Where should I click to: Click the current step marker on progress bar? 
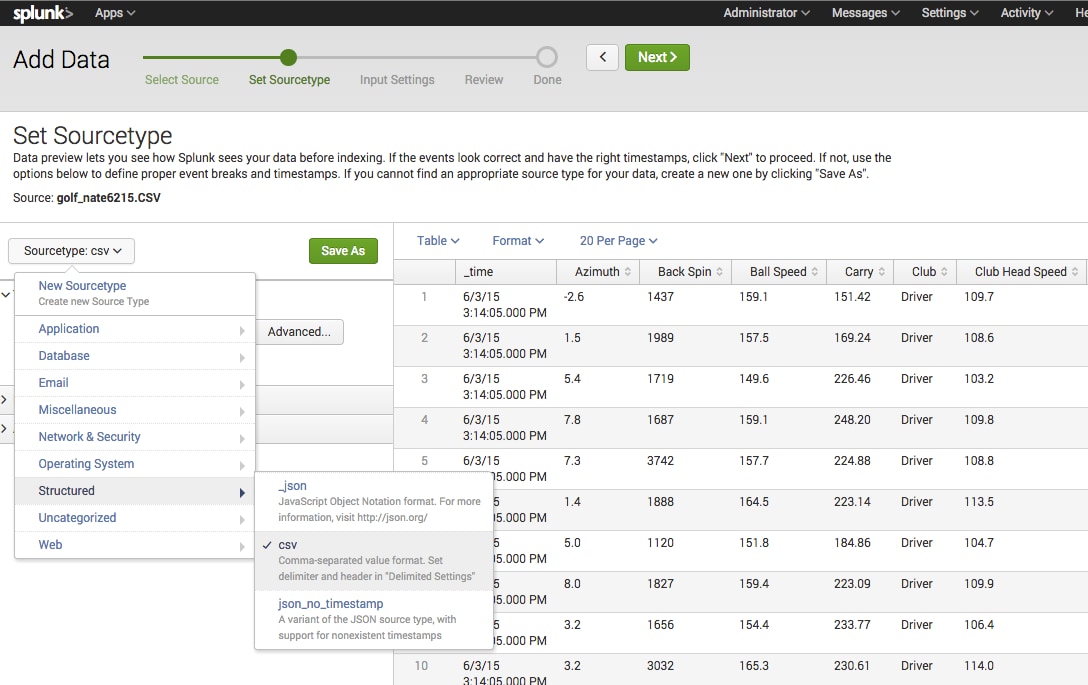tap(289, 58)
